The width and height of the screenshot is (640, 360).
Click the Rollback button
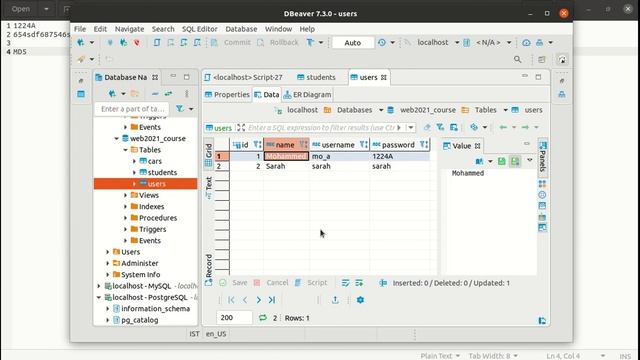(278, 42)
